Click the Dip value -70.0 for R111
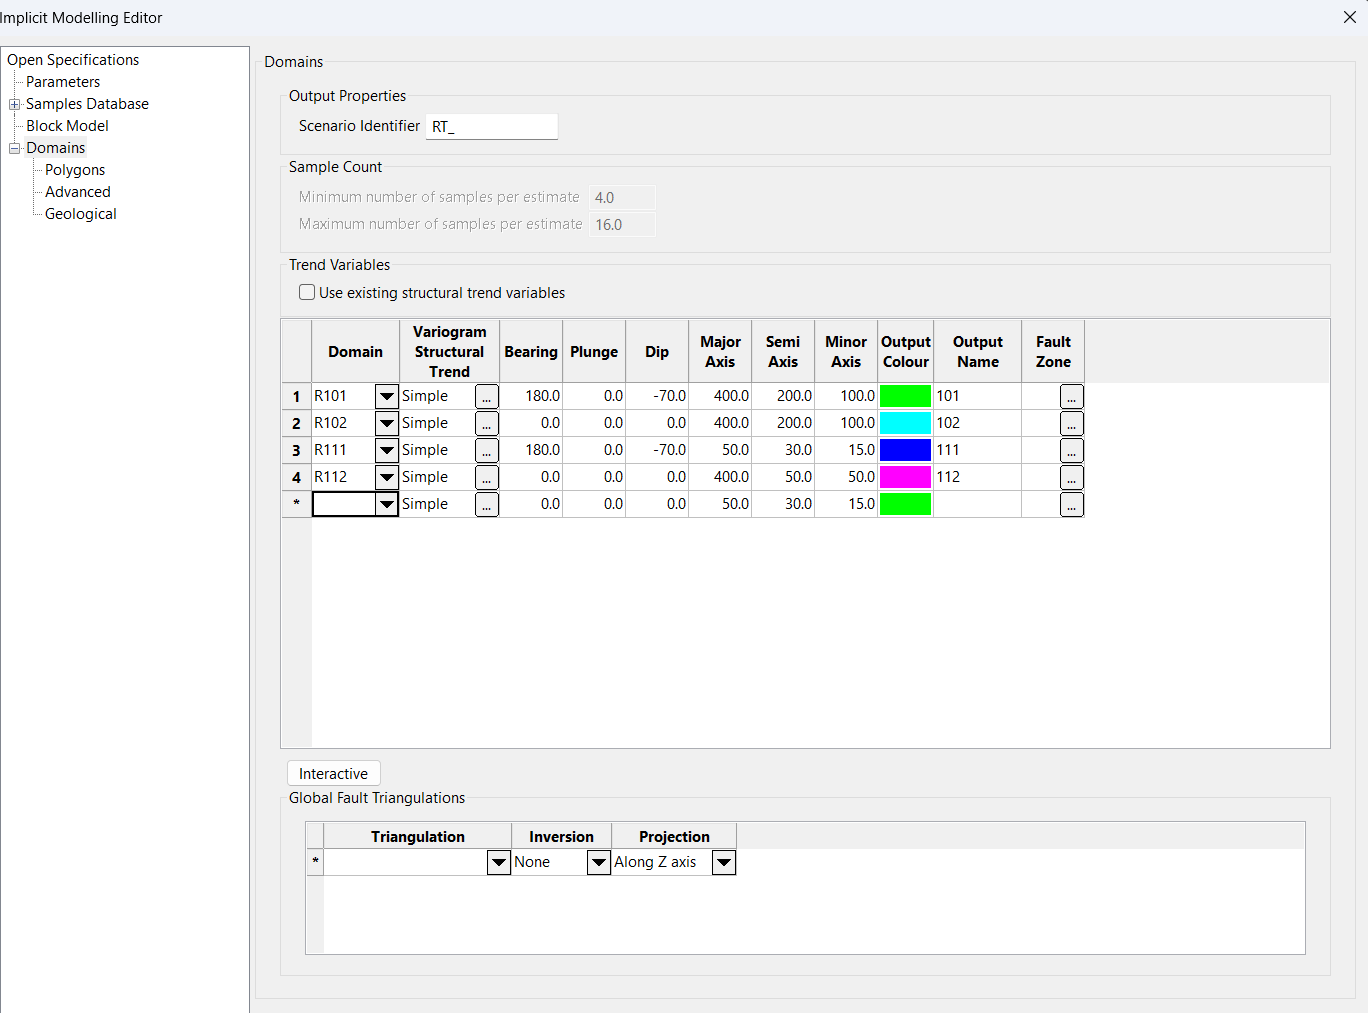1368x1013 pixels. click(x=657, y=451)
